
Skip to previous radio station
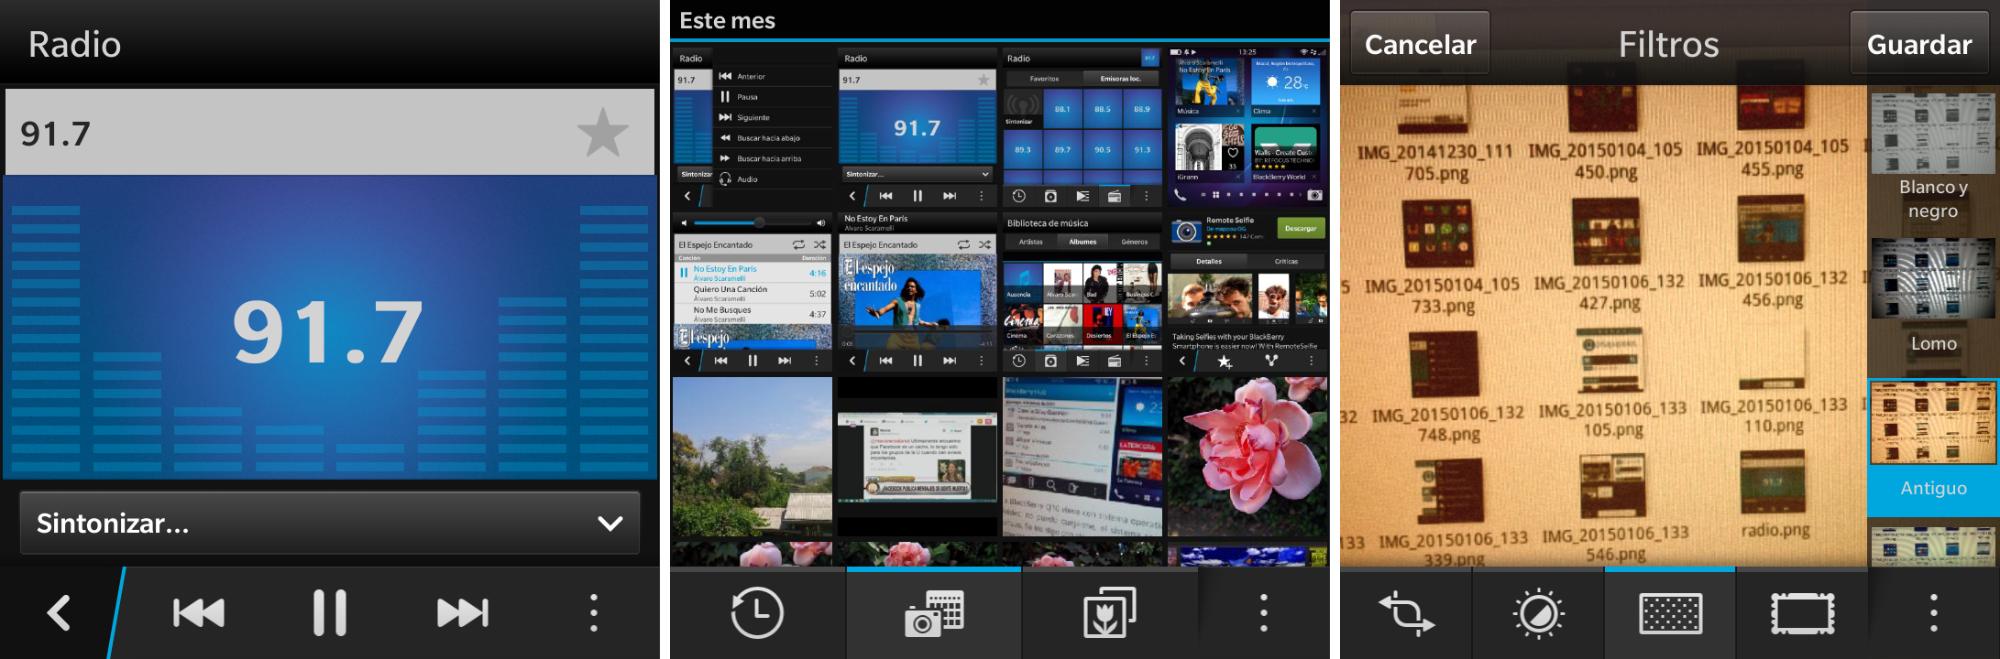198,613
